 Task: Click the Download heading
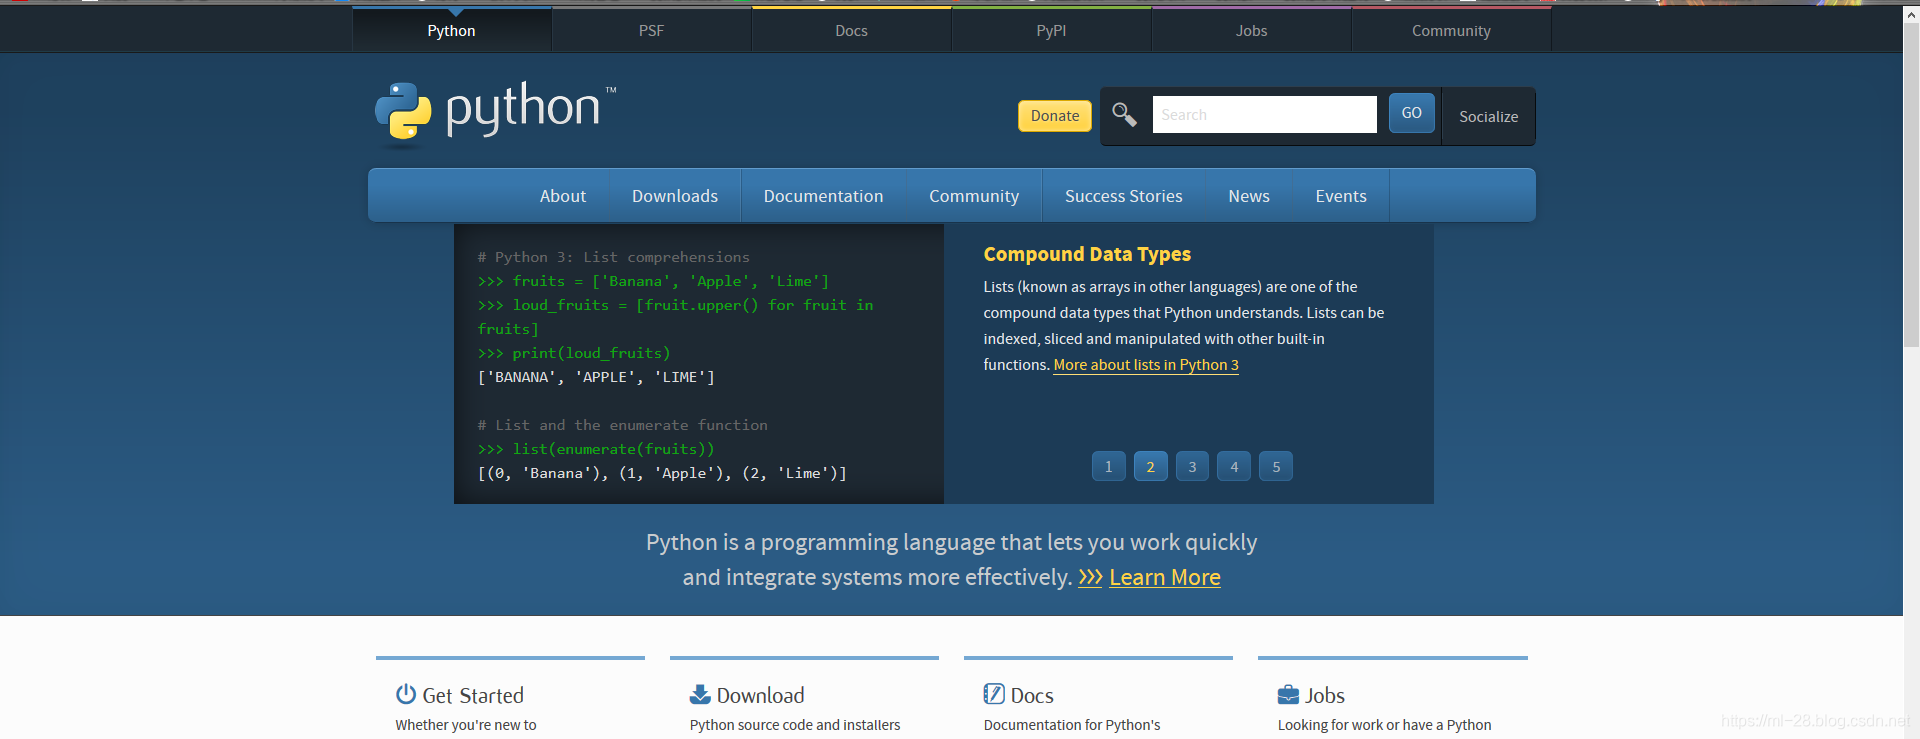761,695
